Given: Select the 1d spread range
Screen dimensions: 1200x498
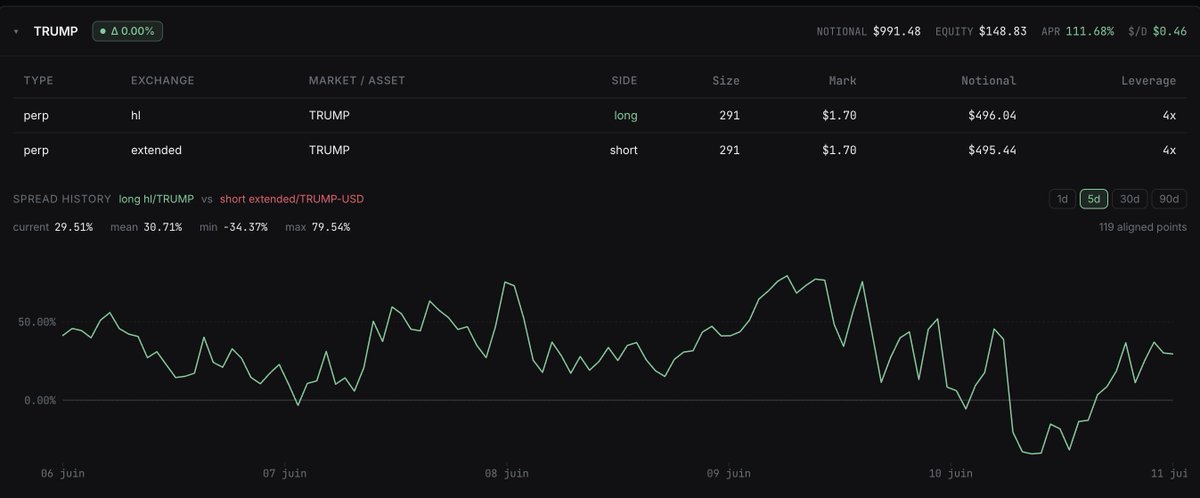Looking at the screenshot, I should (1062, 199).
